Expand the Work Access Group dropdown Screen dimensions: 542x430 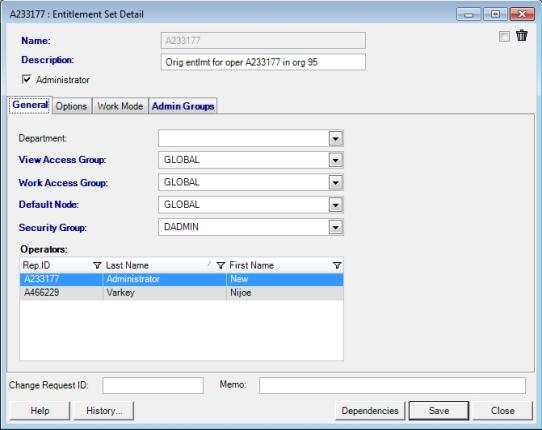pos(335,183)
